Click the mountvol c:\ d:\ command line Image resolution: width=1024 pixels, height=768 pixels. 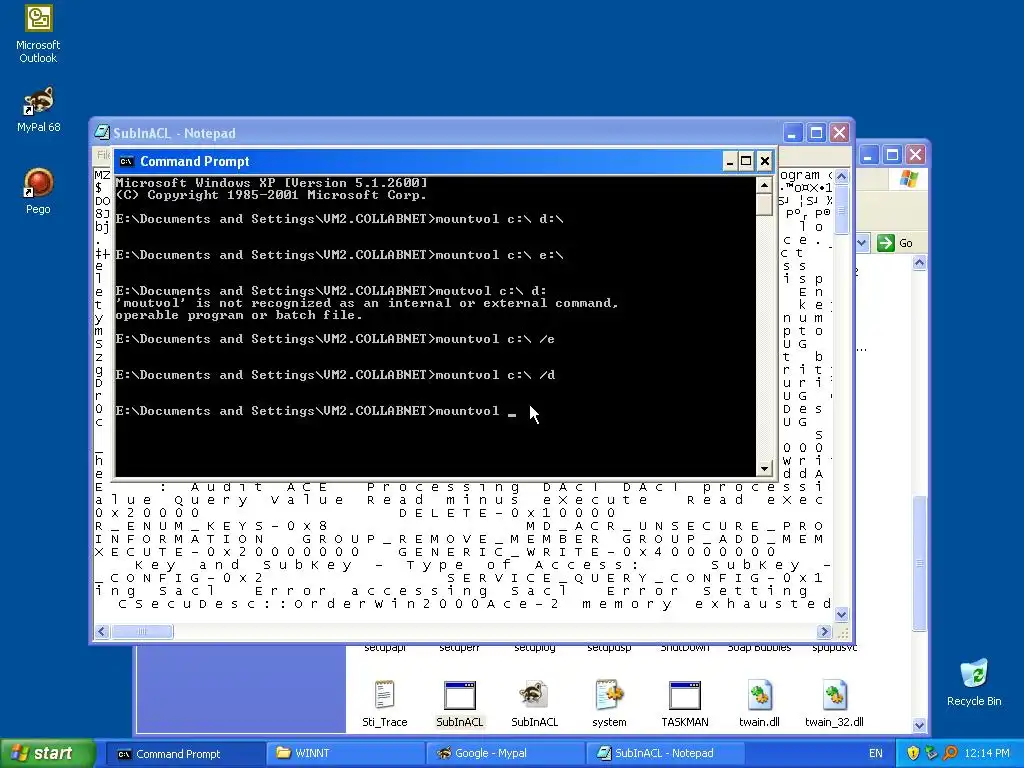(x=339, y=219)
